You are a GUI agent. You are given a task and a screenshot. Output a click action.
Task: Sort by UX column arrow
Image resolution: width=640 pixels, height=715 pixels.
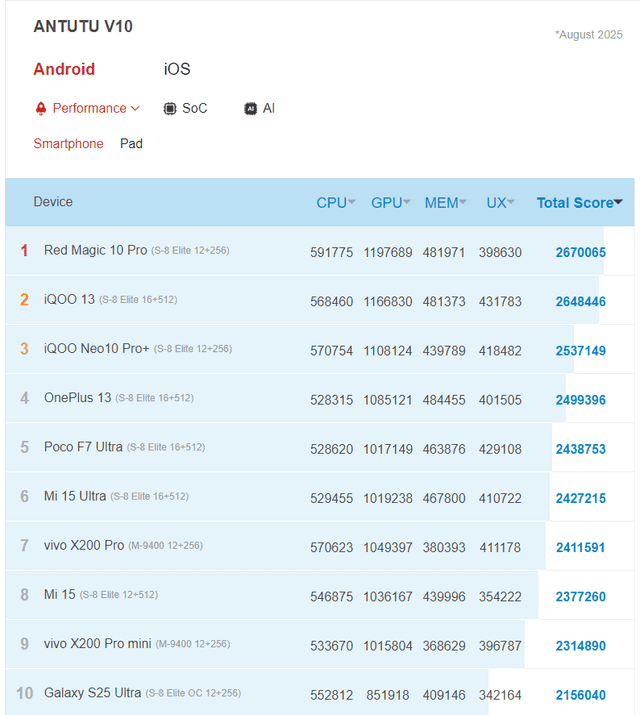click(511, 203)
